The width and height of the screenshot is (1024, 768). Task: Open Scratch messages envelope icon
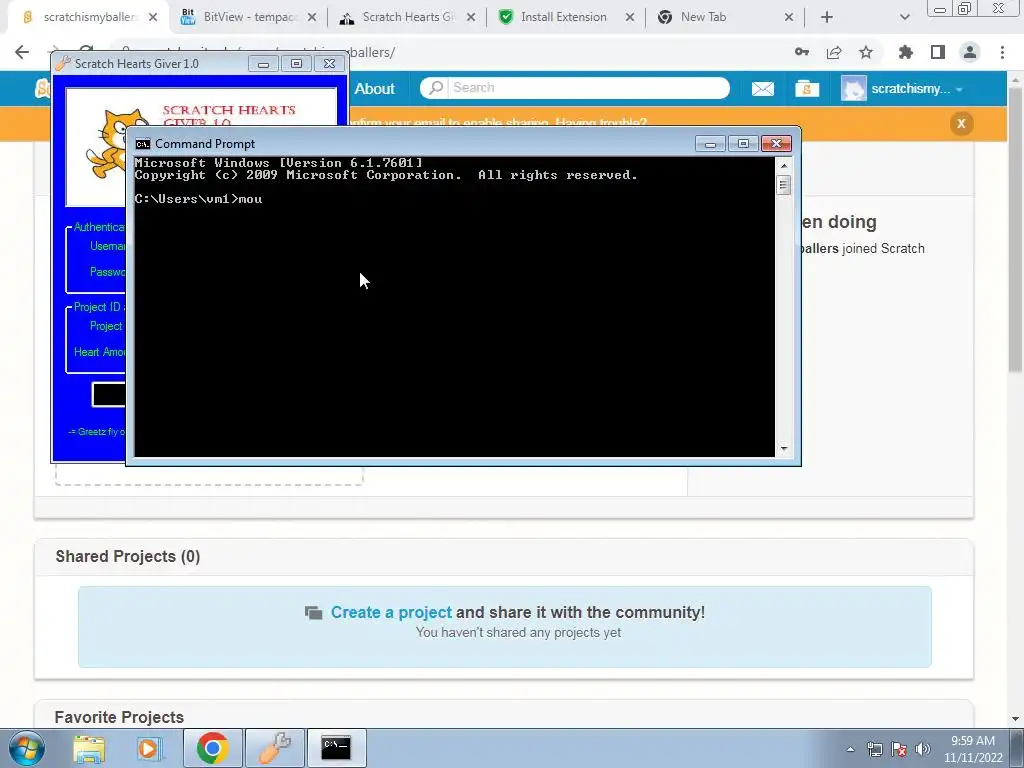coord(763,89)
